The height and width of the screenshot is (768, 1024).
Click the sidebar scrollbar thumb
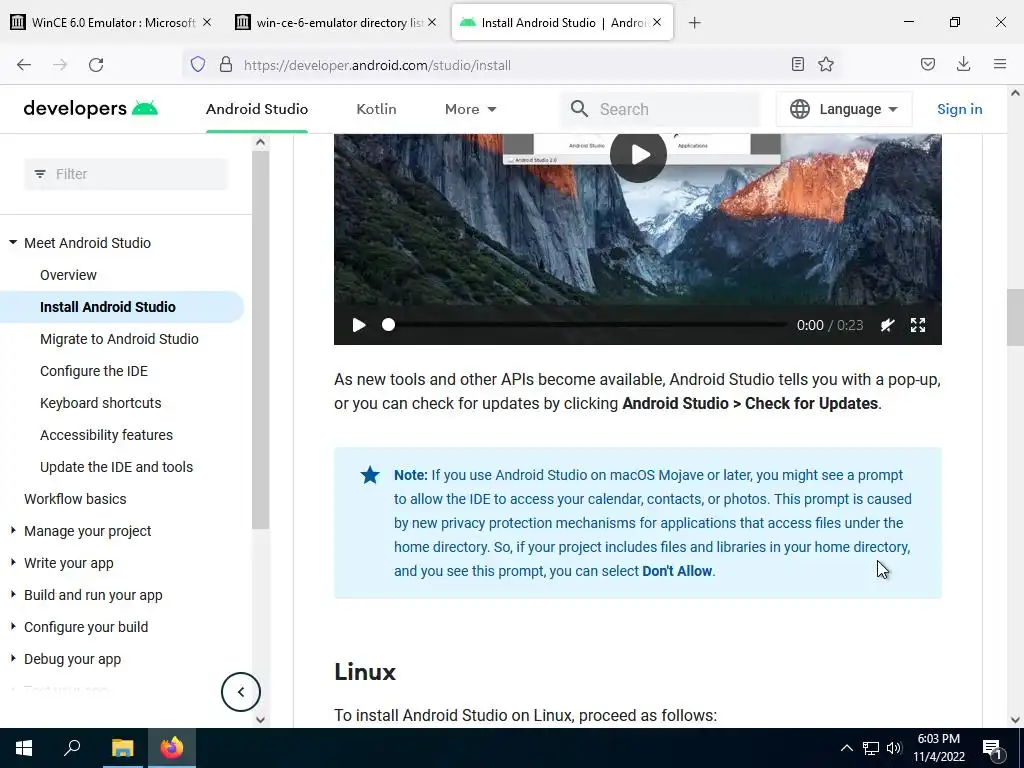point(261,340)
